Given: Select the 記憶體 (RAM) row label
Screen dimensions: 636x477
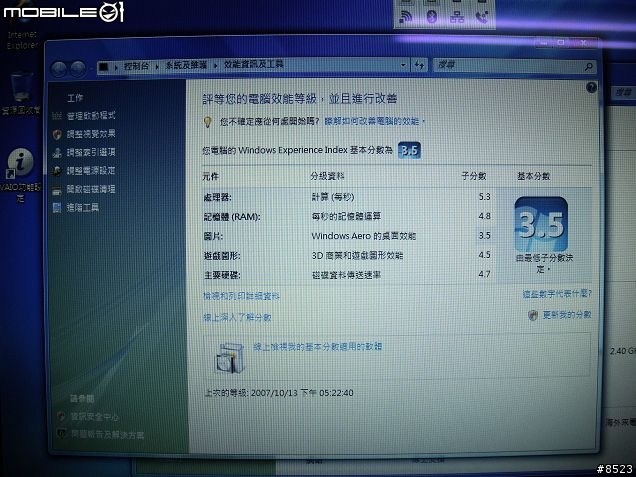Looking at the screenshot, I should 232,217.
